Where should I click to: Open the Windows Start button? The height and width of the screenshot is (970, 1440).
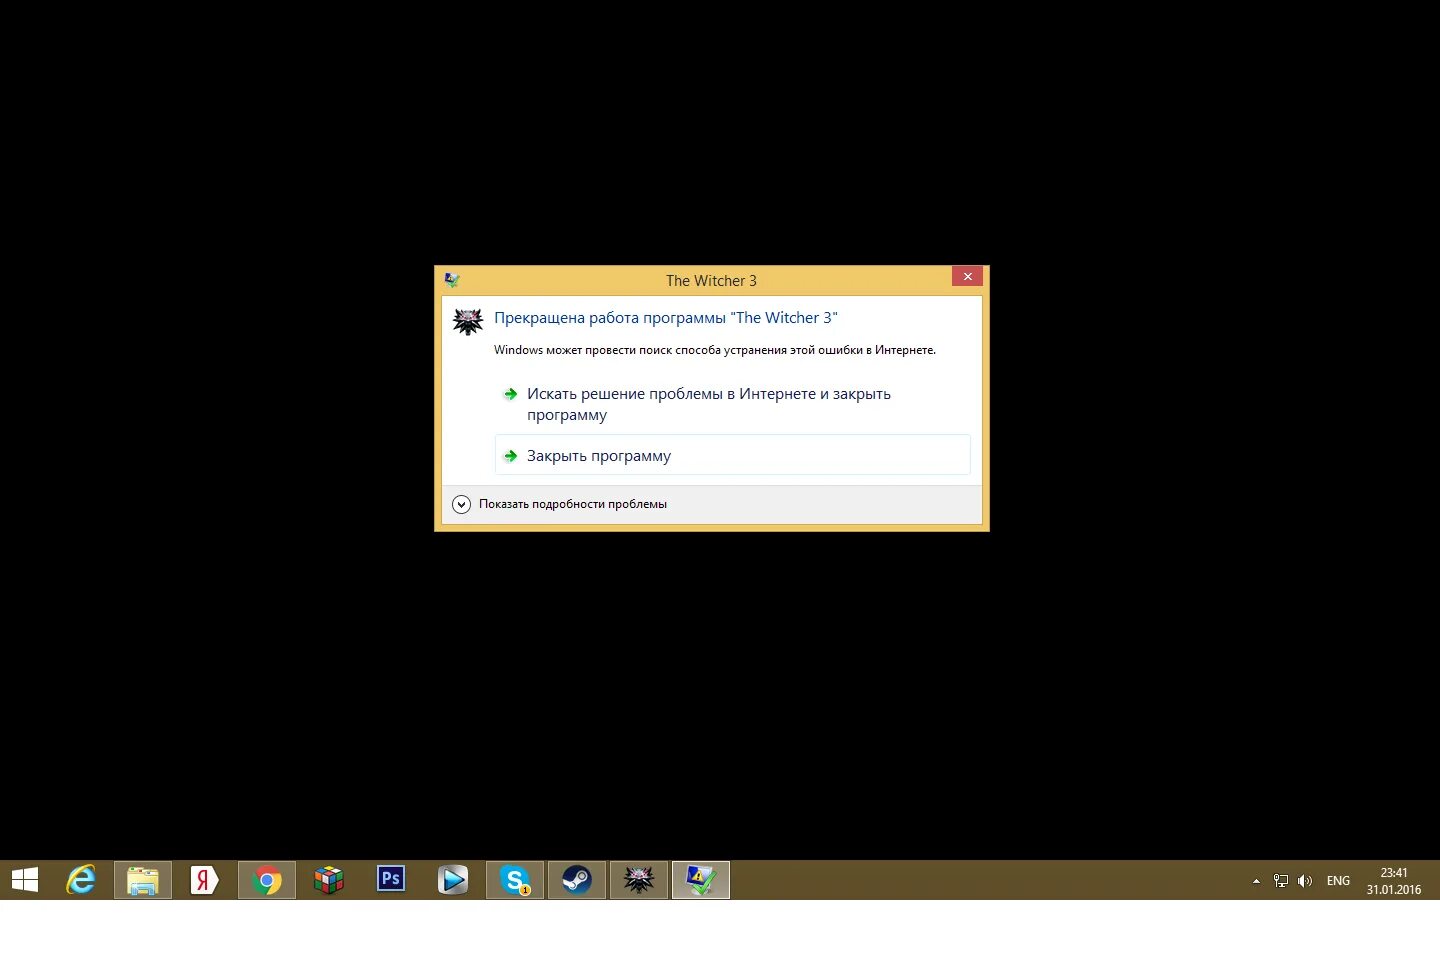click(25, 880)
